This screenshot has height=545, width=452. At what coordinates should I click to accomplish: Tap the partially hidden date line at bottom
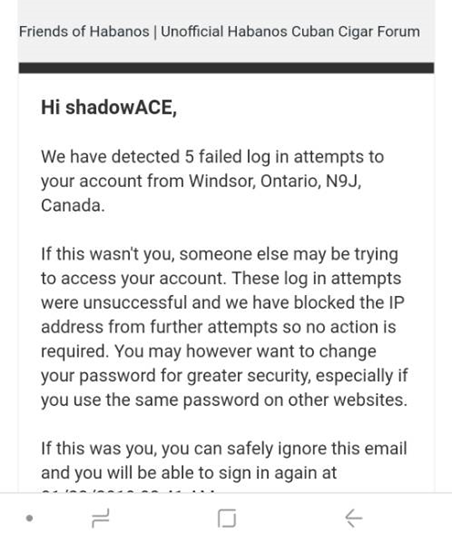[129, 490]
